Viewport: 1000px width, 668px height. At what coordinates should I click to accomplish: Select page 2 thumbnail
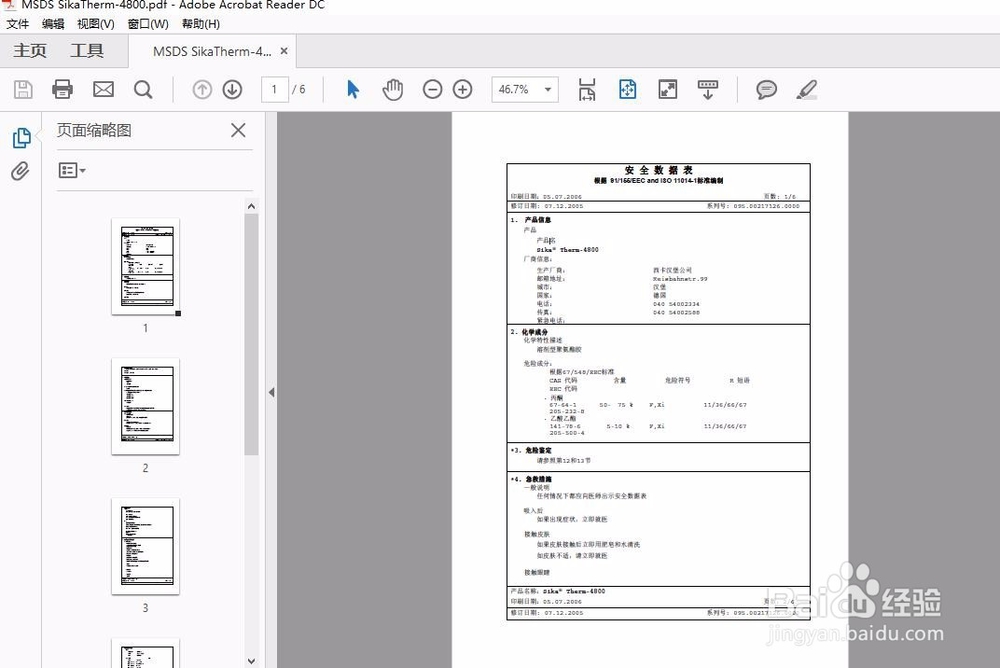coord(146,406)
